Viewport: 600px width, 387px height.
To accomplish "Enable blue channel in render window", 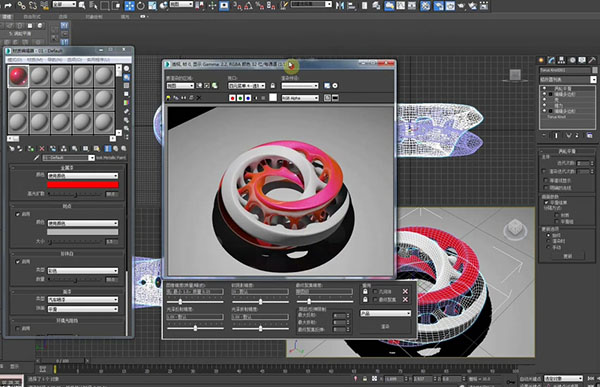I will pos(248,98).
